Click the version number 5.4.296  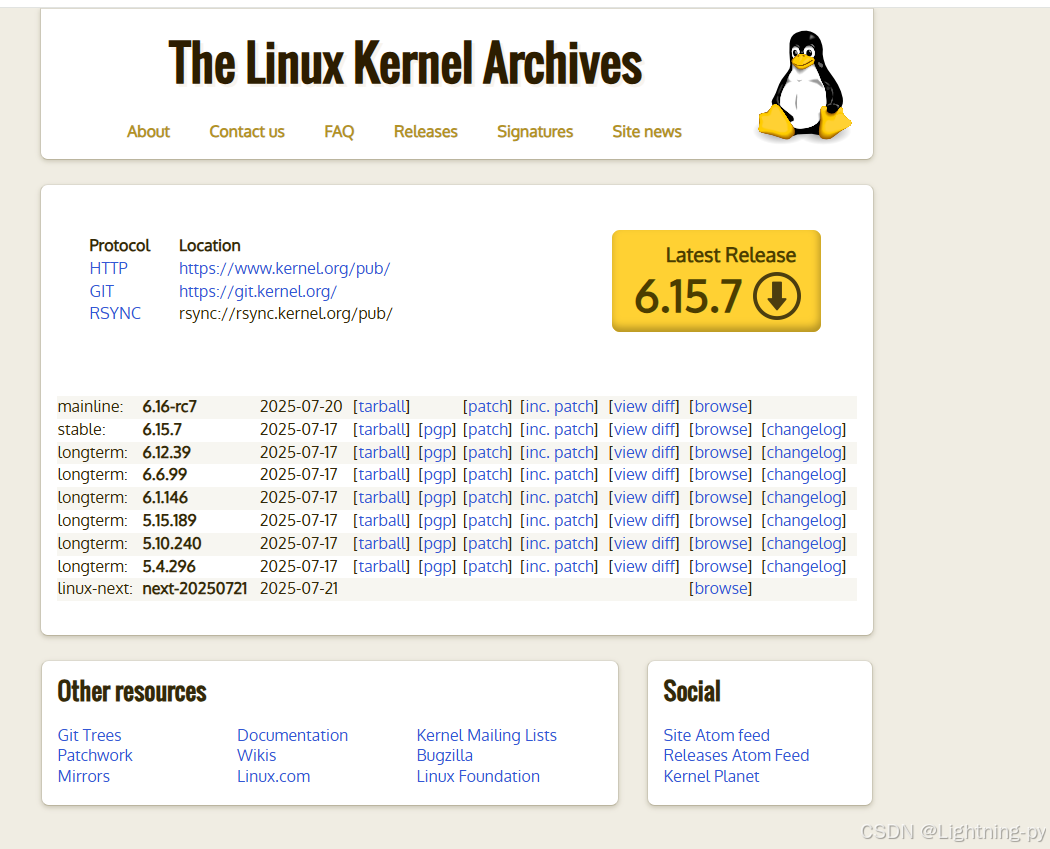coord(169,566)
